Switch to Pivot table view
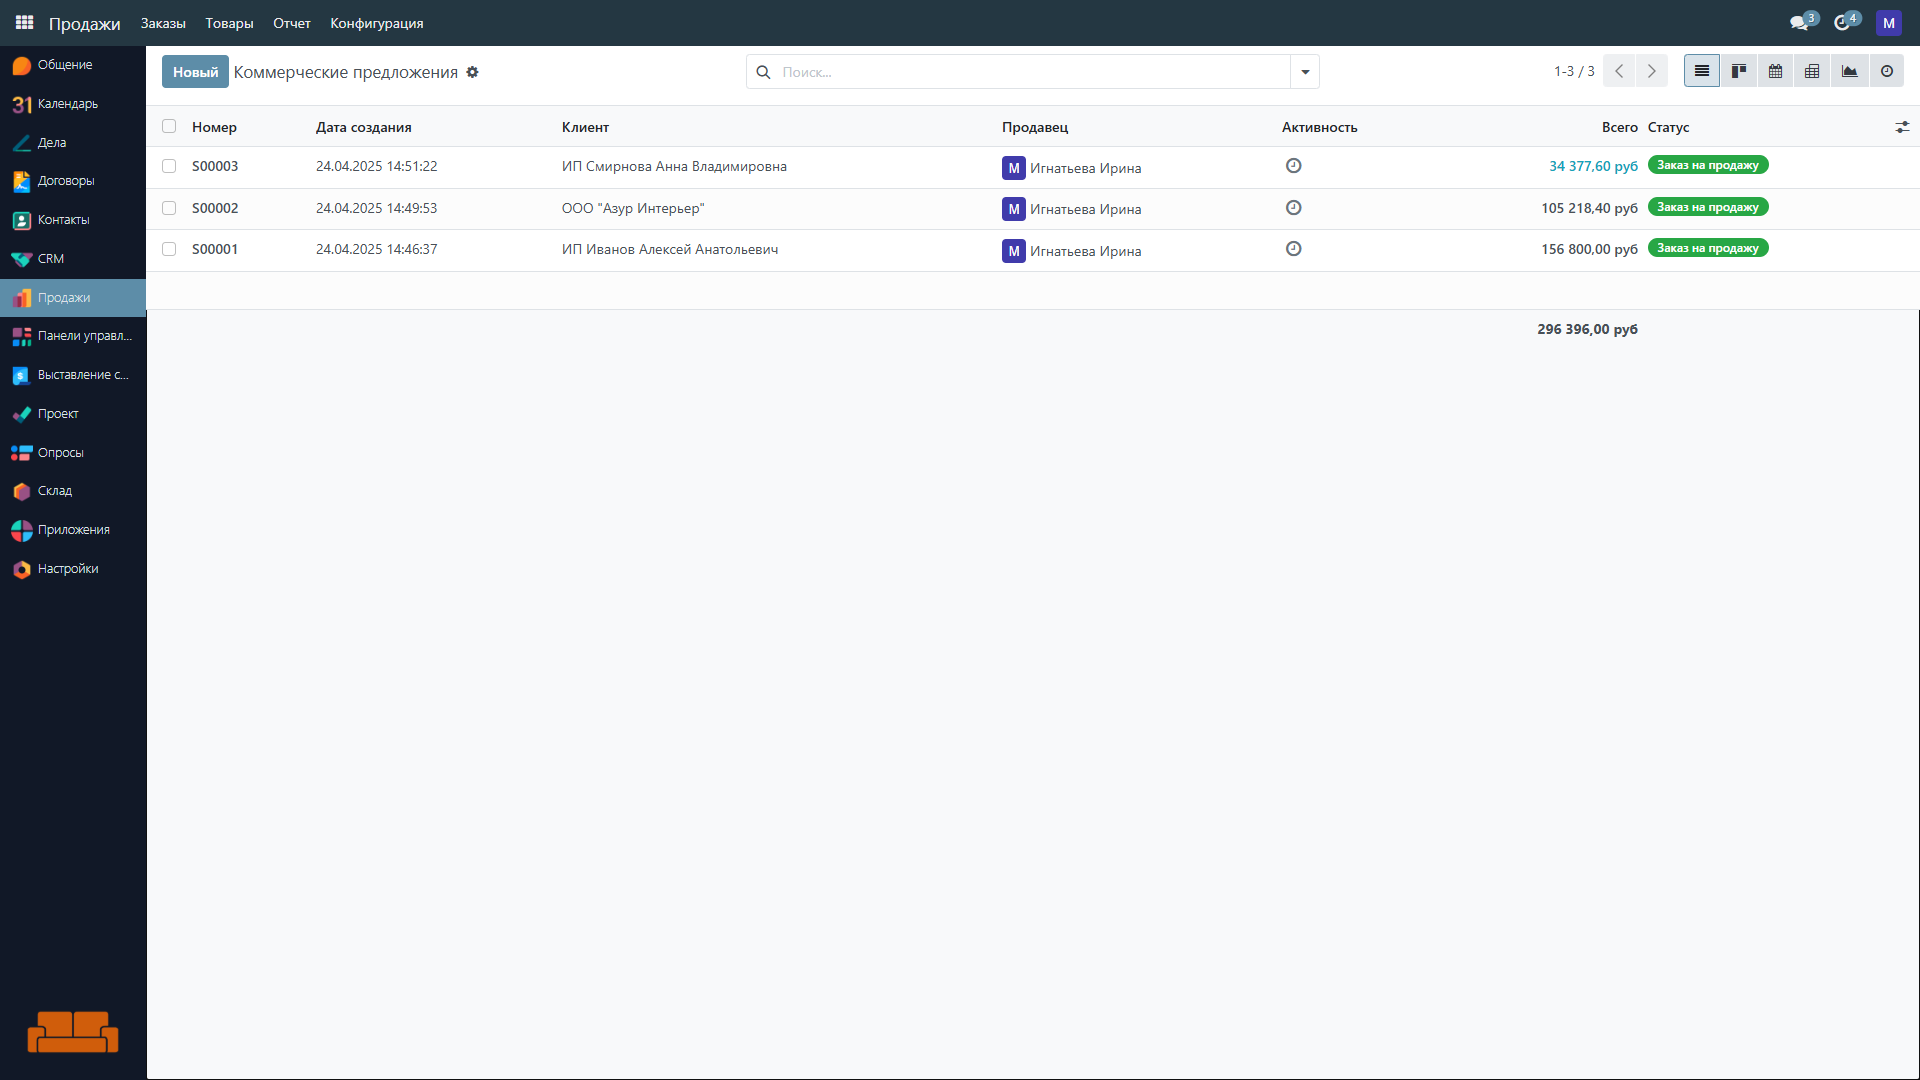This screenshot has width=1920, height=1080. click(x=1812, y=71)
